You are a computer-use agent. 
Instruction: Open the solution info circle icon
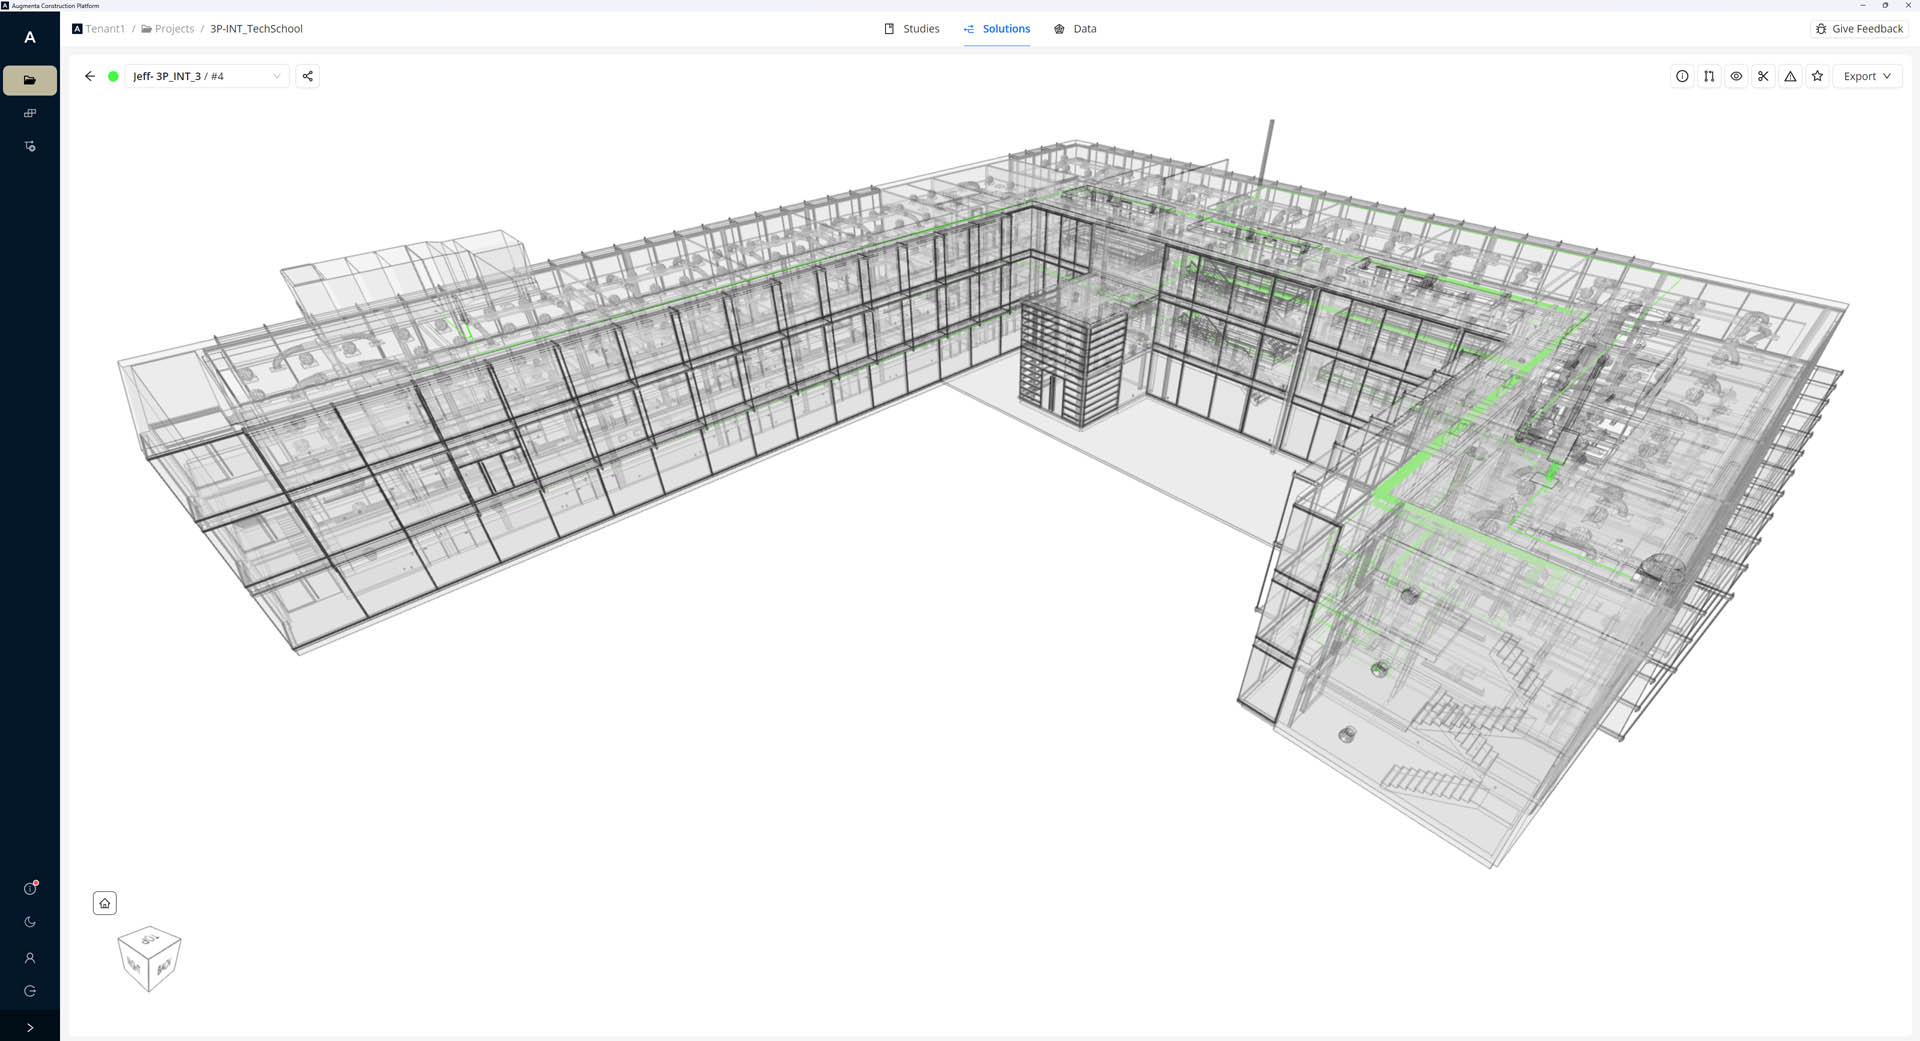coord(1682,76)
